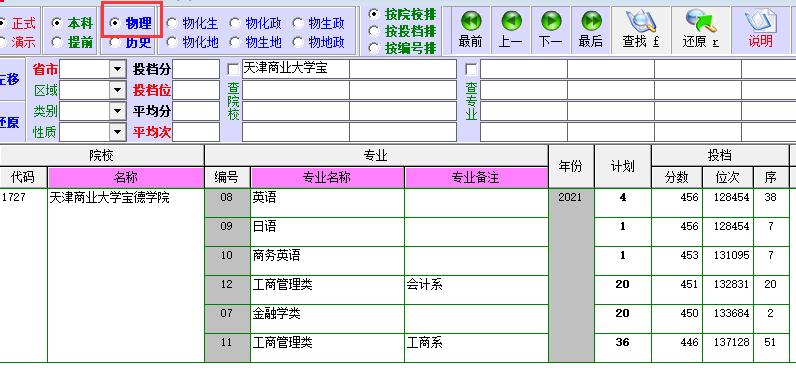Go to previous record with 上一 icon
The height and width of the screenshot is (372, 796).
(x=511, y=30)
